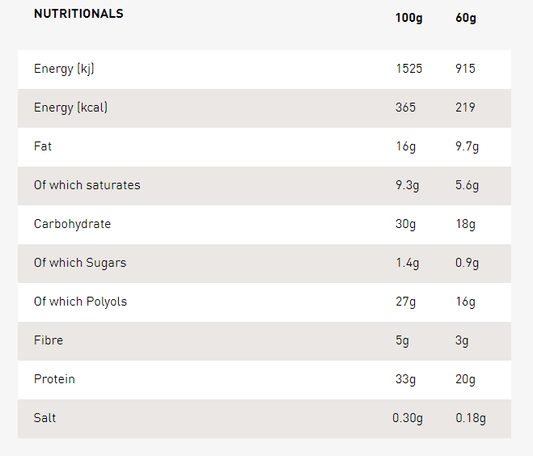The width and height of the screenshot is (533, 456).
Task: Select the Protein row label
Action: tap(54, 379)
